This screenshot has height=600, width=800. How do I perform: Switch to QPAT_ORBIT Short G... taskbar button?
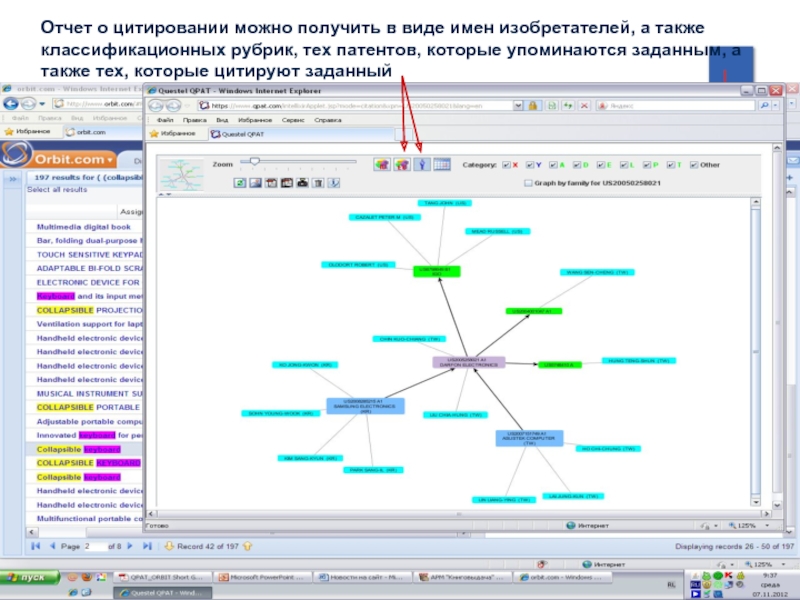pyautogui.click(x=161, y=577)
